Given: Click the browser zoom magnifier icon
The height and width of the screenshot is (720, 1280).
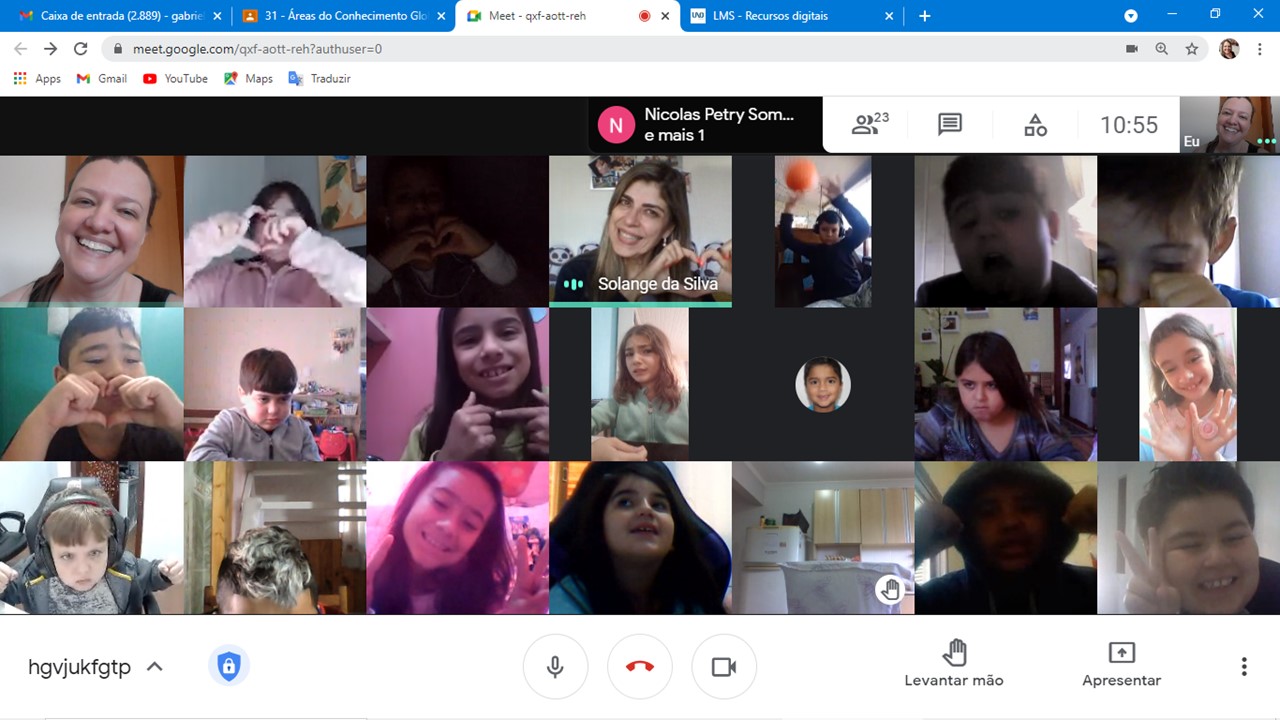Looking at the screenshot, I should pyautogui.click(x=1162, y=49).
